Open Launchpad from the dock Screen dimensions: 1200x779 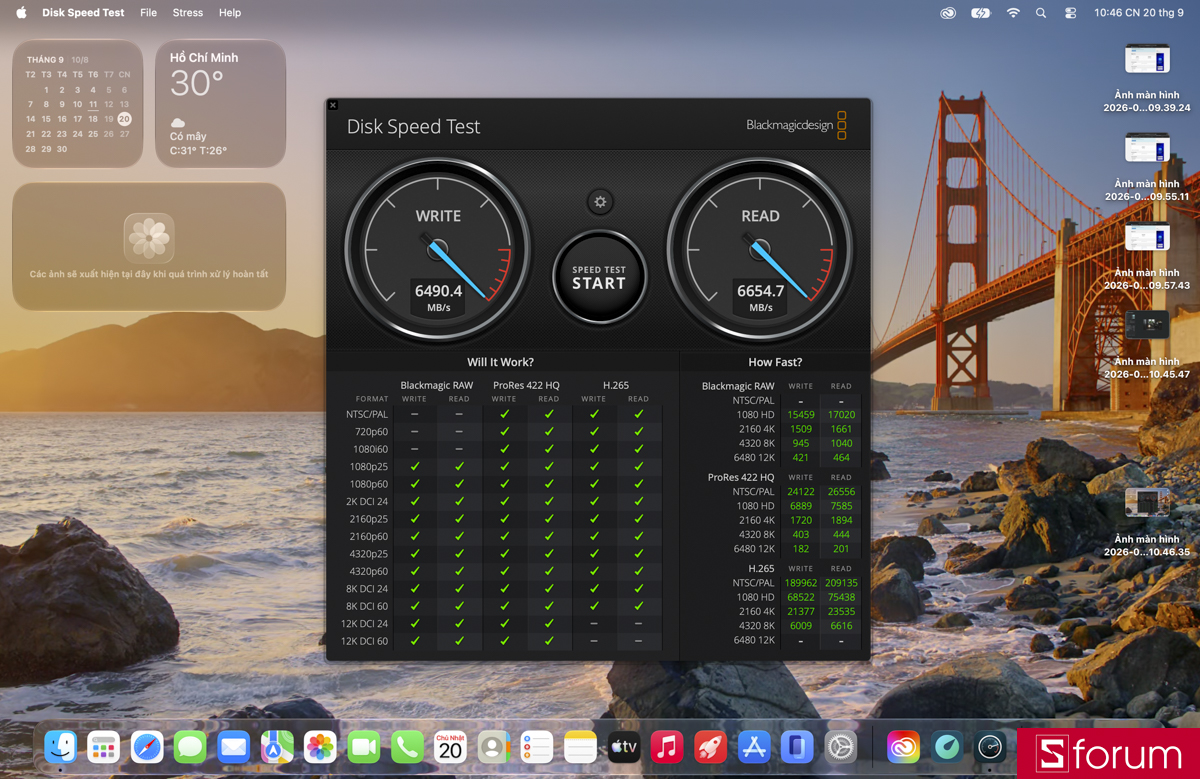(104, 747)
